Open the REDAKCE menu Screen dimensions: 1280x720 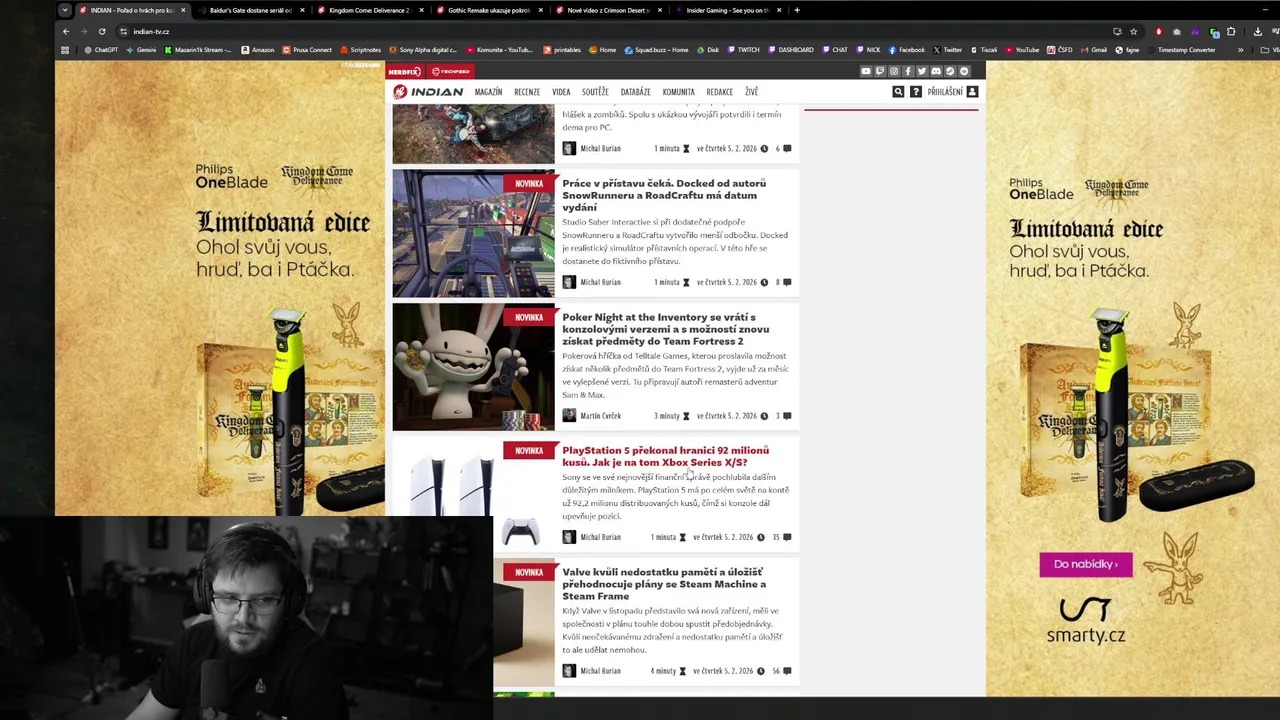coord(719,92)
